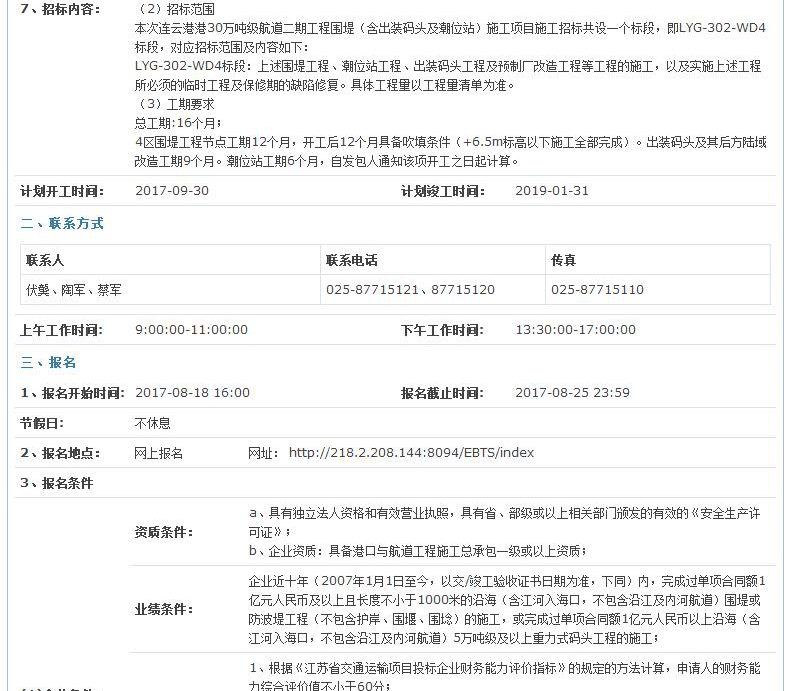Click the registration start time 2017-08-18 16:00
This screenshot has height=691, width=792.
click(x=192, y=393)
